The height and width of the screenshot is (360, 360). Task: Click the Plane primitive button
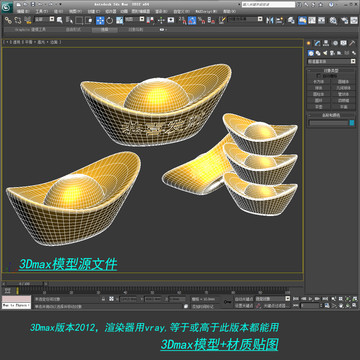click(343, 107)
